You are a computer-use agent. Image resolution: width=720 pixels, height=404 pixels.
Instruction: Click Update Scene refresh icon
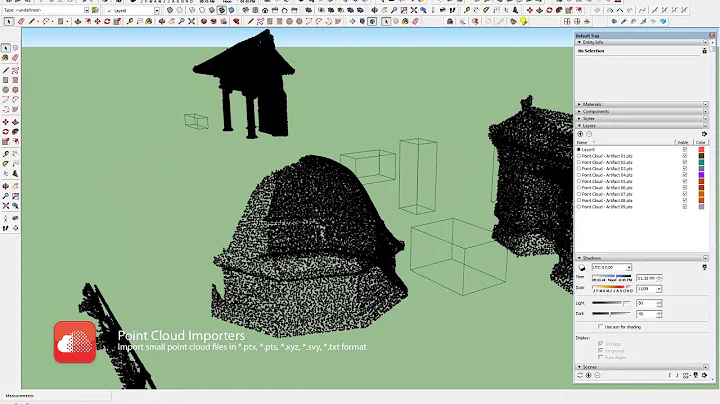tap(580, 375)
